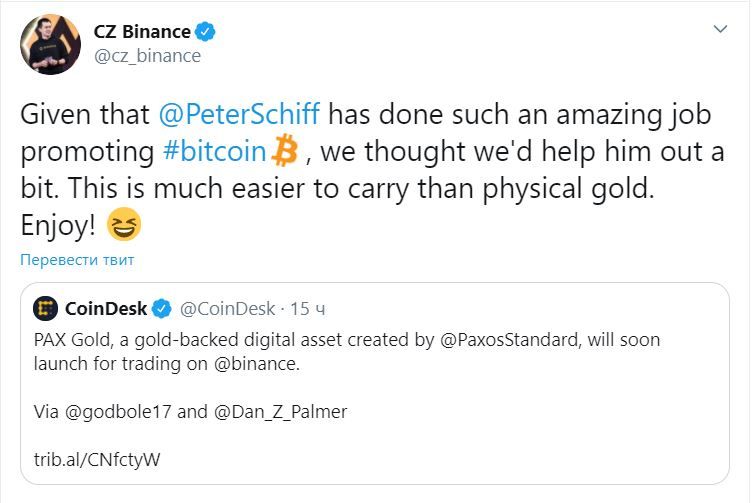Click the quoted tweet's 15 ч timestamp

[x=298, y=307]
